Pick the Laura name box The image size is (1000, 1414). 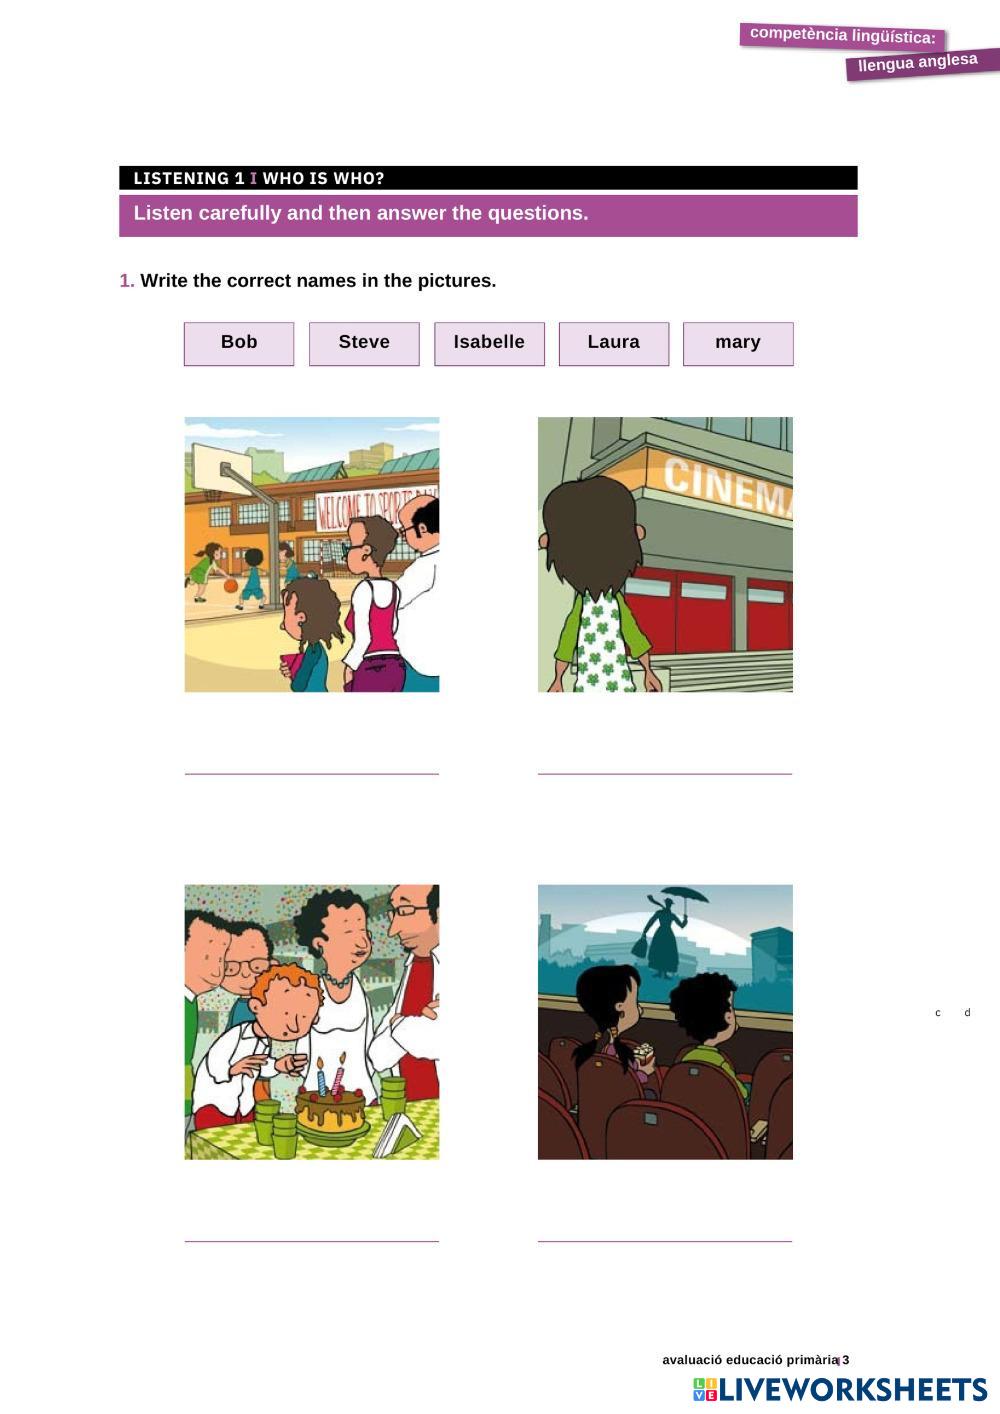click(x=614, y=343)
